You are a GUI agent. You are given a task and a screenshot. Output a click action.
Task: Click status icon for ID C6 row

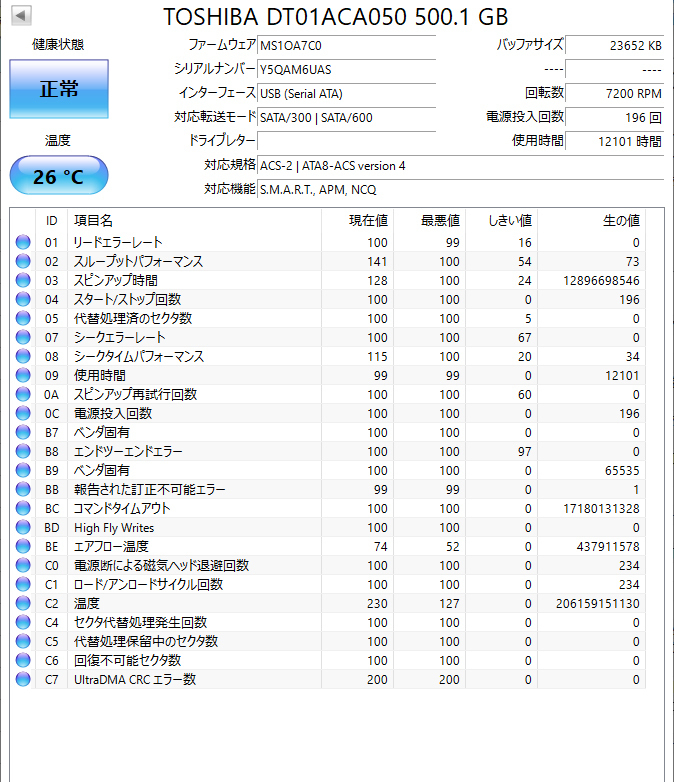23,660
